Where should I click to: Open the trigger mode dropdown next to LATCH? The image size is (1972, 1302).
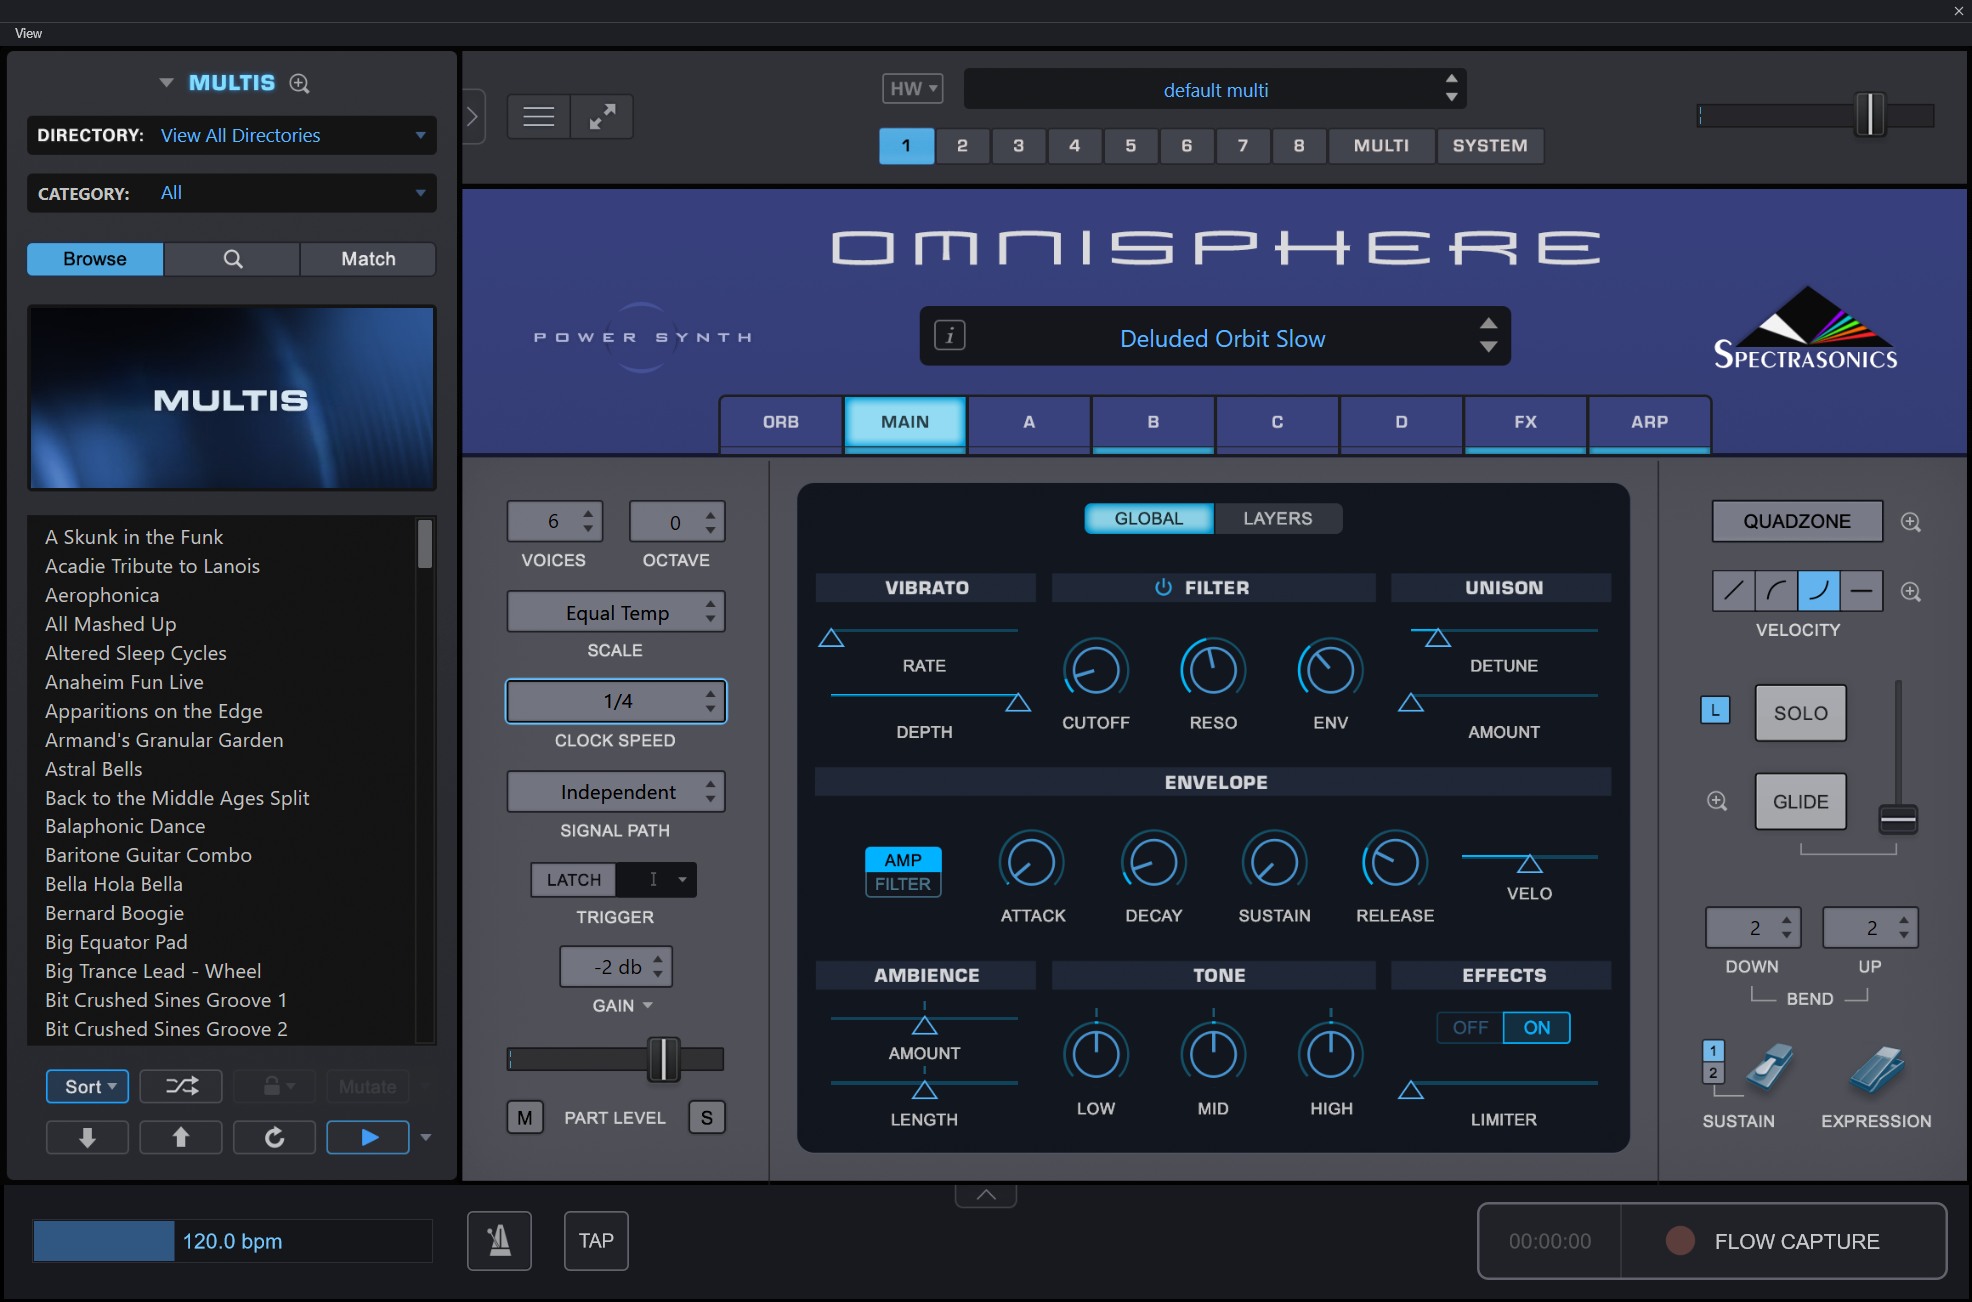tap(657, 879)
